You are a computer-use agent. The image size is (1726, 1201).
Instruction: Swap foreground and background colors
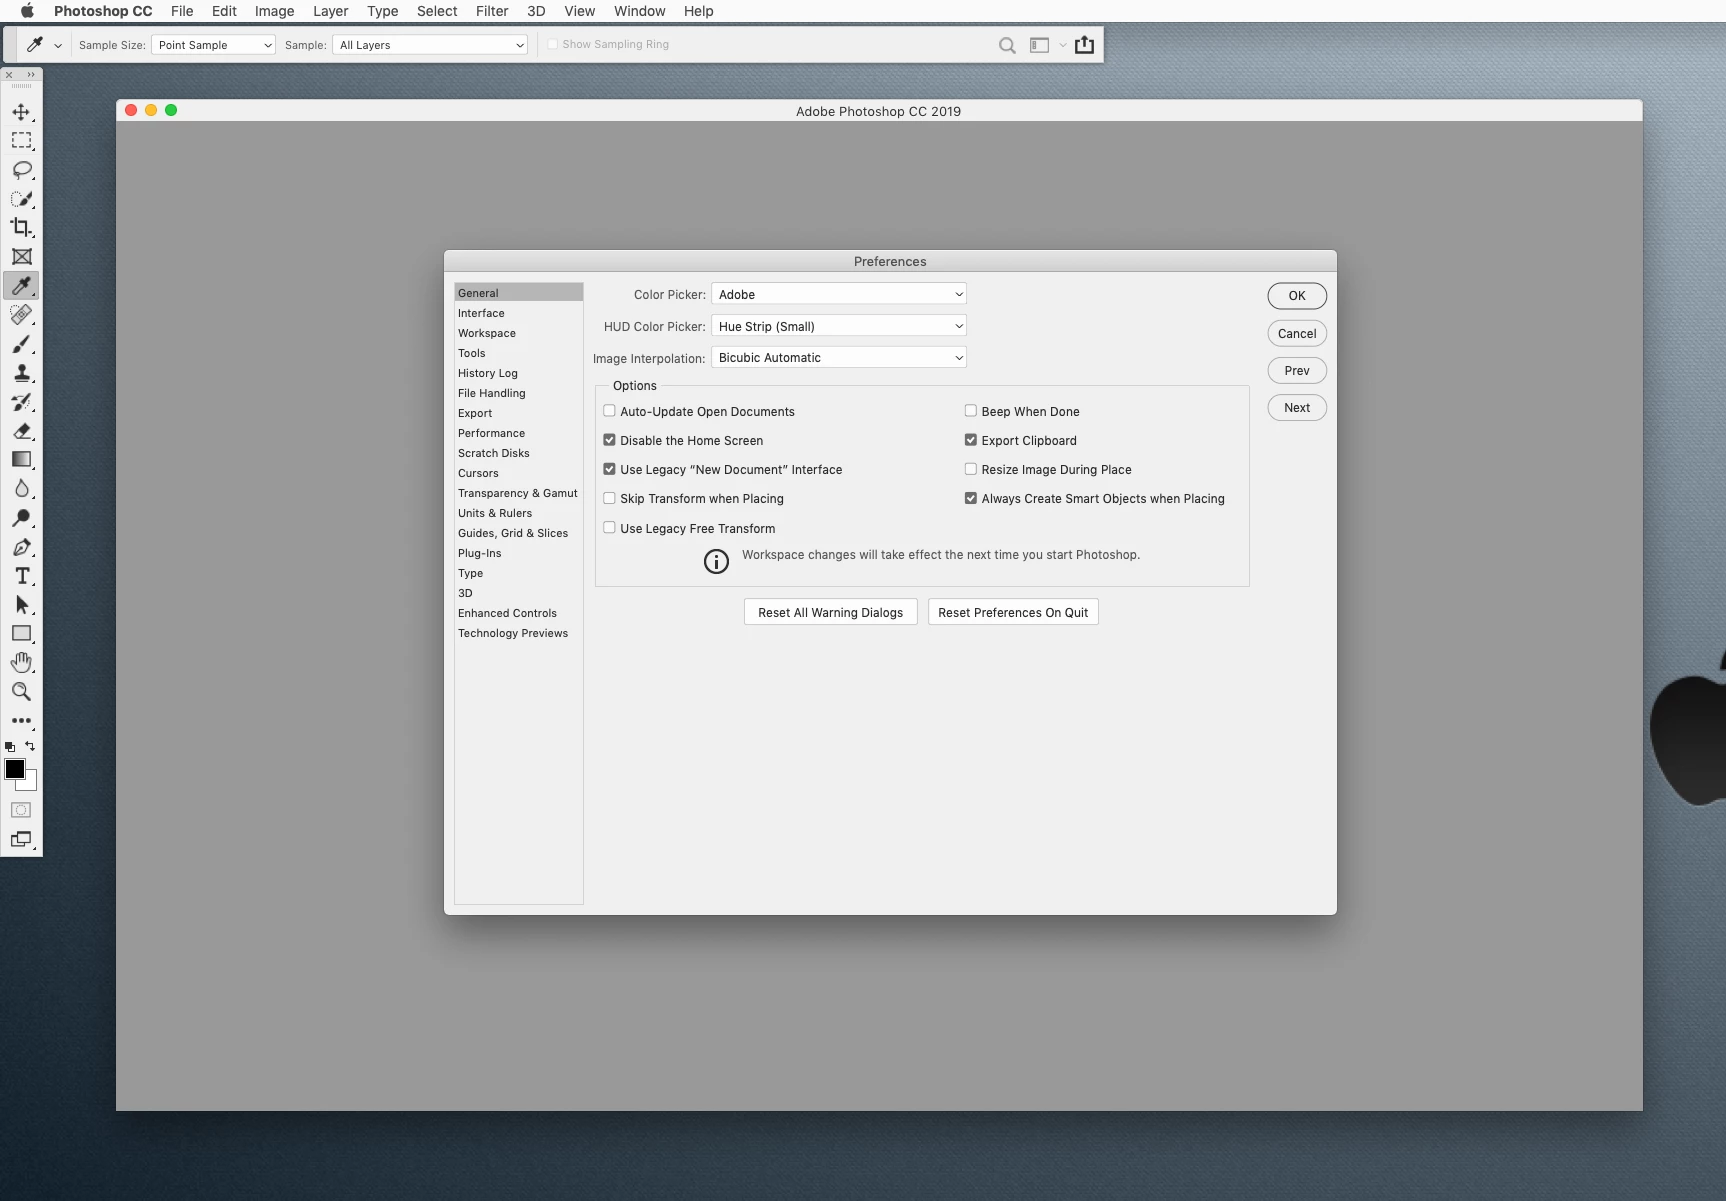pyautogui.click(x=30, y=746)
